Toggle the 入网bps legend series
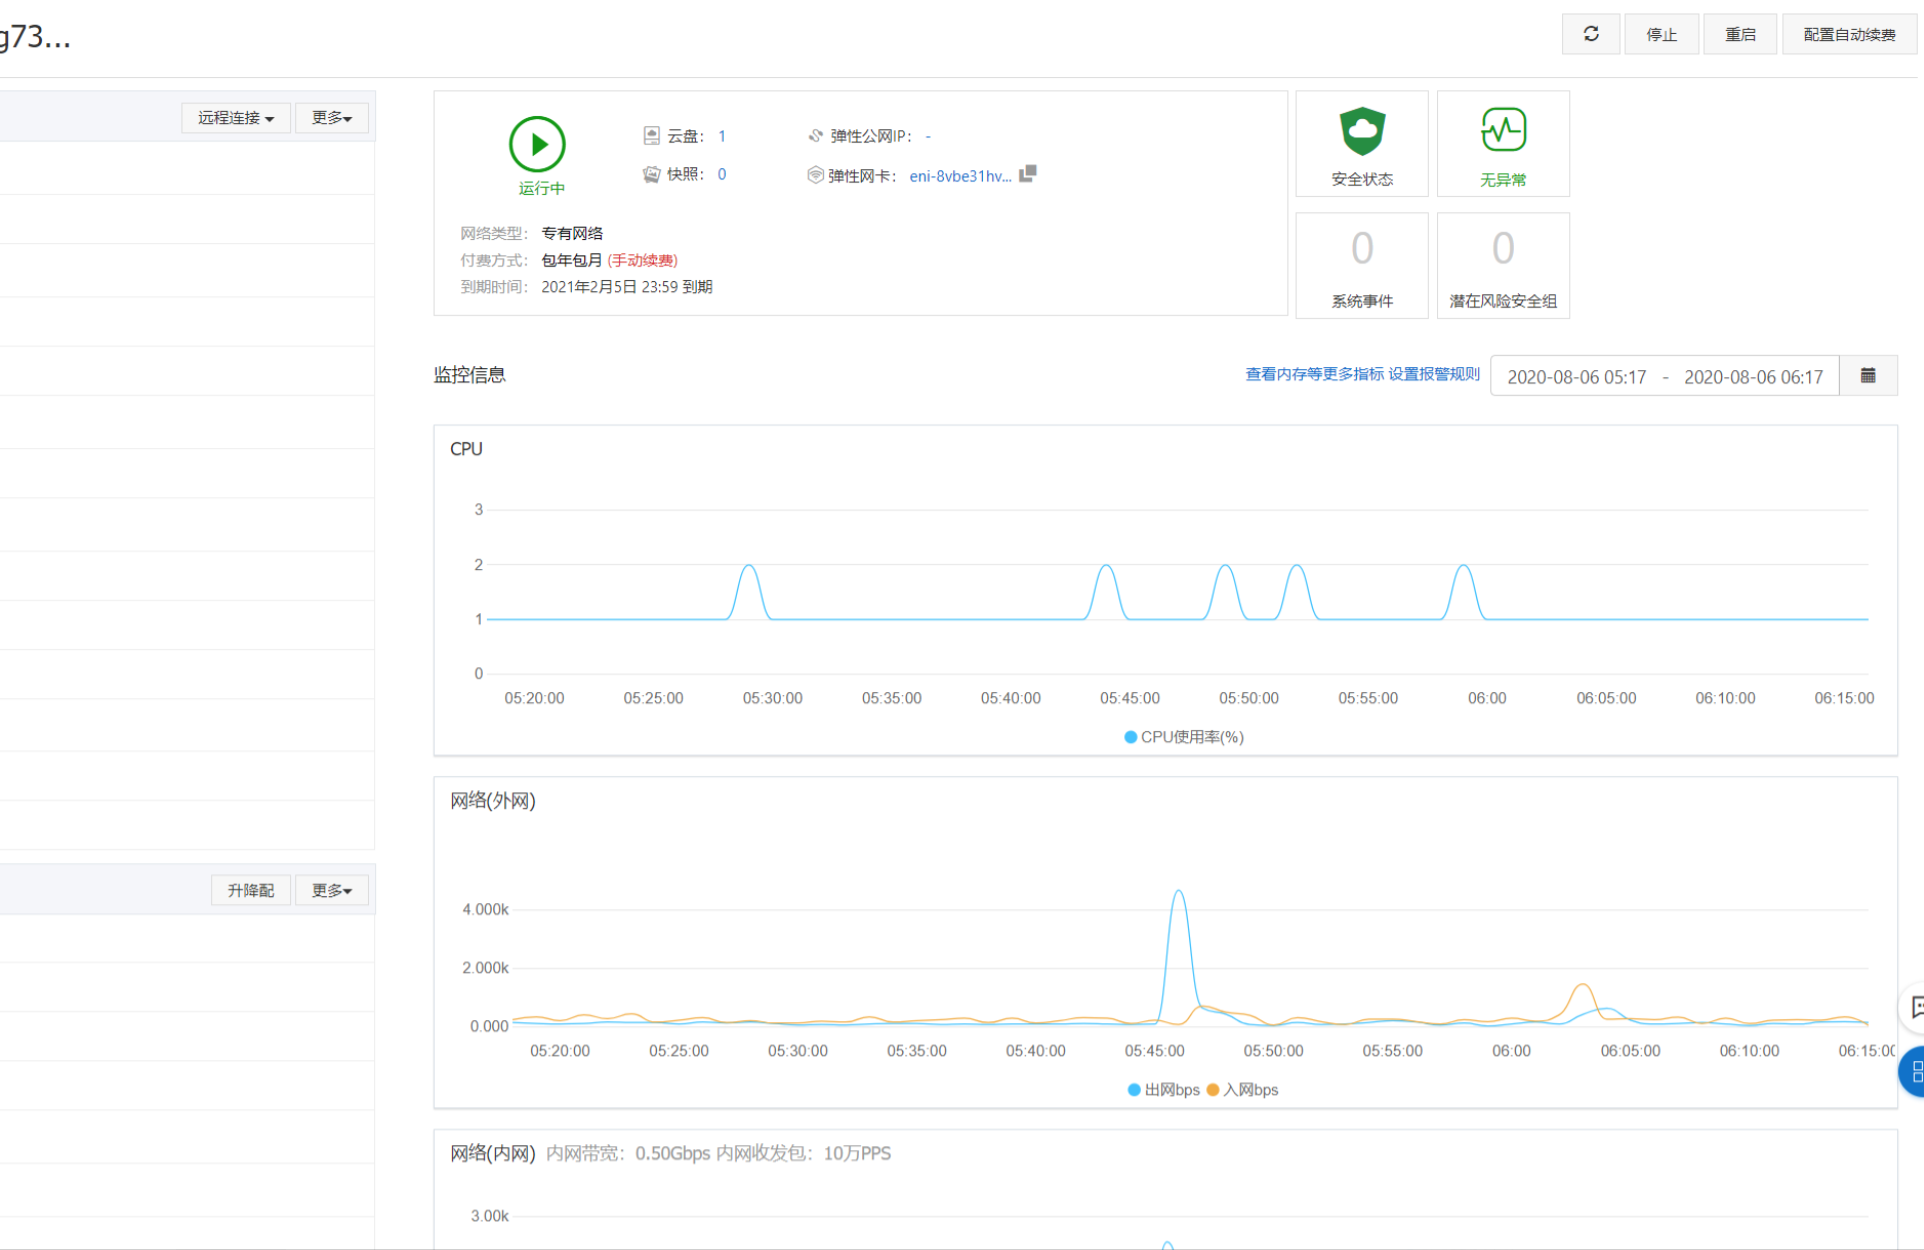The height and width of the screenshot is (1250, 1924). [1242, 1090]
